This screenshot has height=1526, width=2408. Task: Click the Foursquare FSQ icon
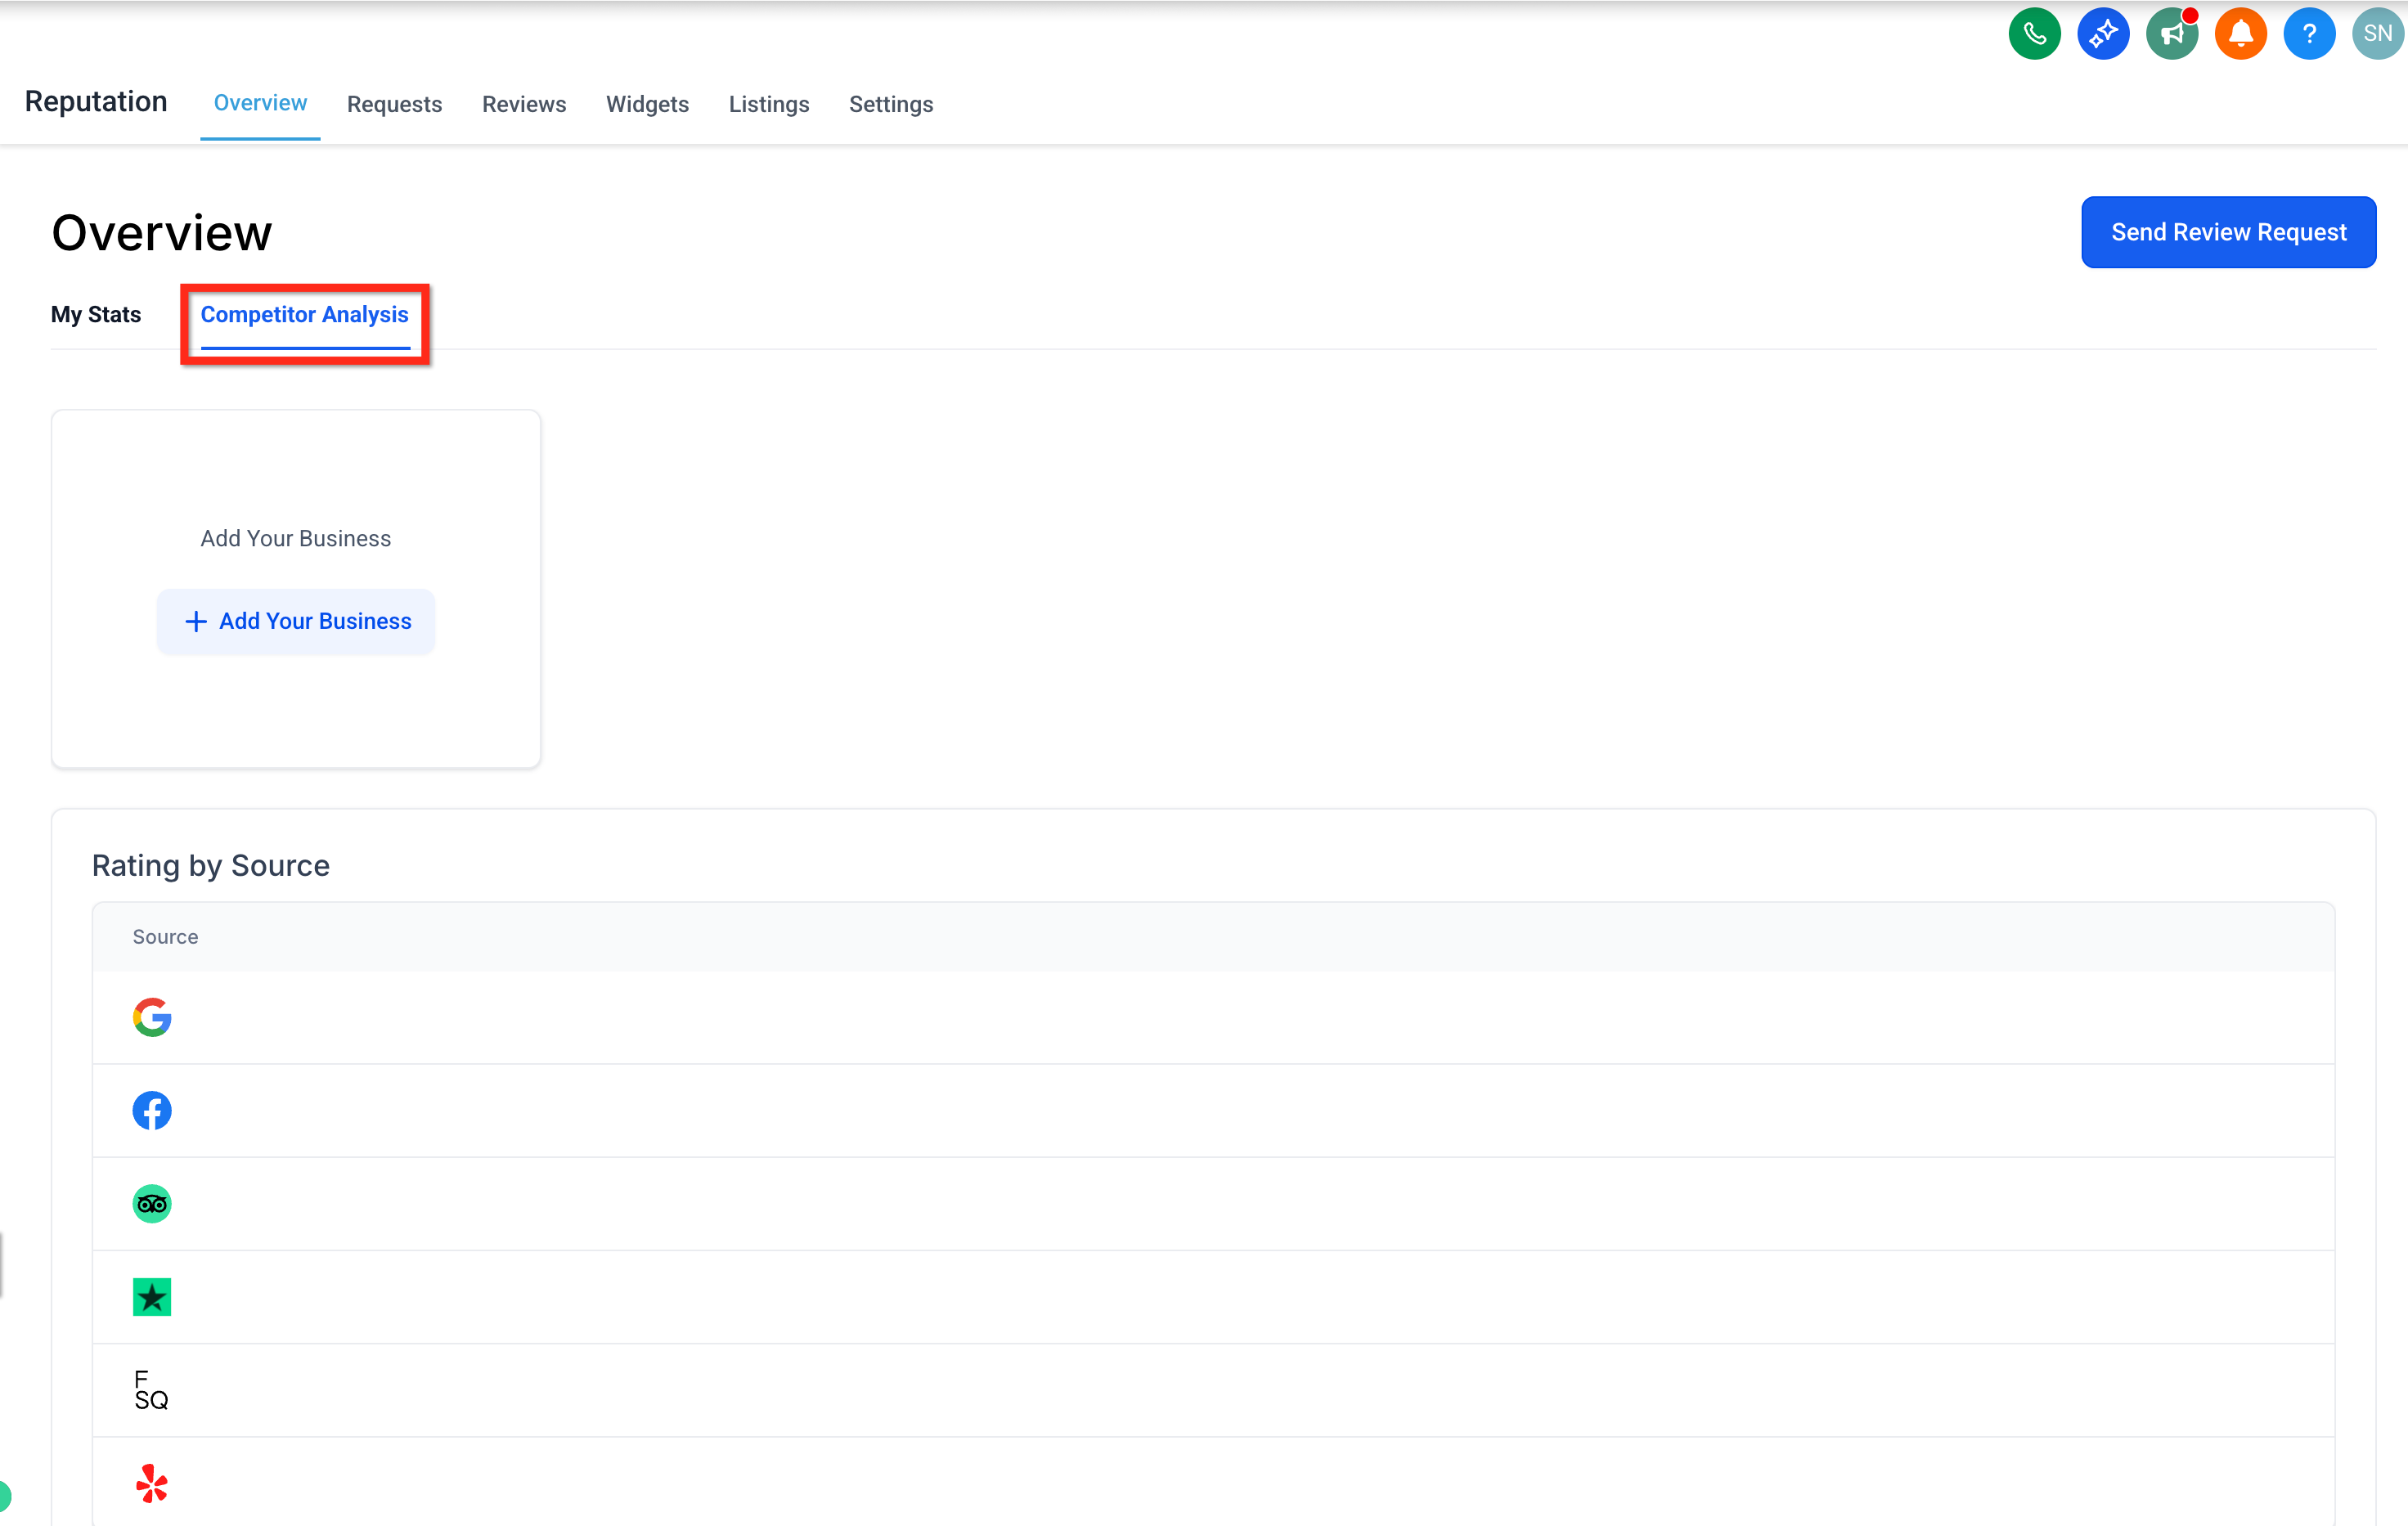point(151,1390)
